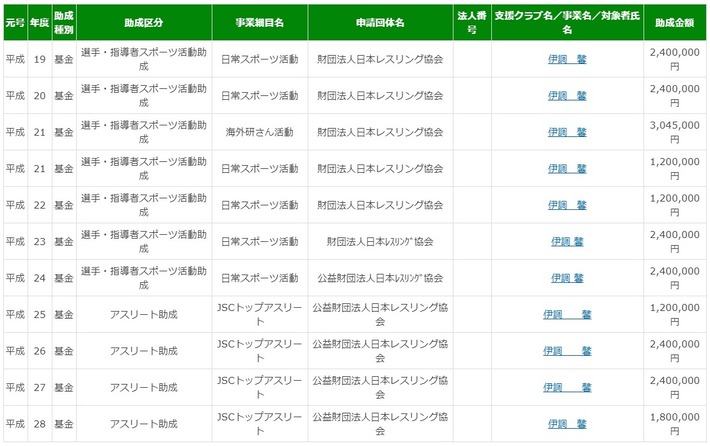
Task: Select the 財団法人 organization cell in the 平成23 row
Action: coord(380,242)
